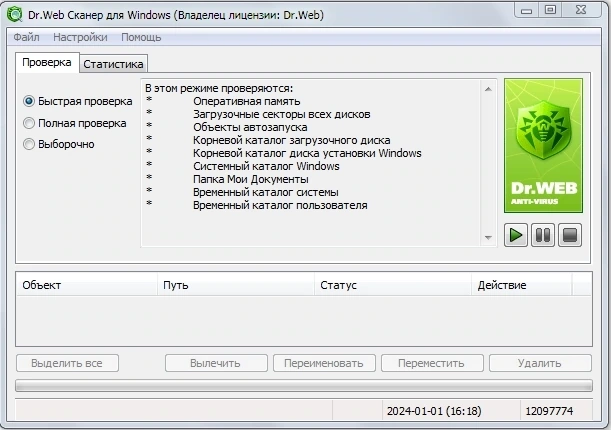Click the Вылечить button
The image size is (611, 430).
coord(215,363)
